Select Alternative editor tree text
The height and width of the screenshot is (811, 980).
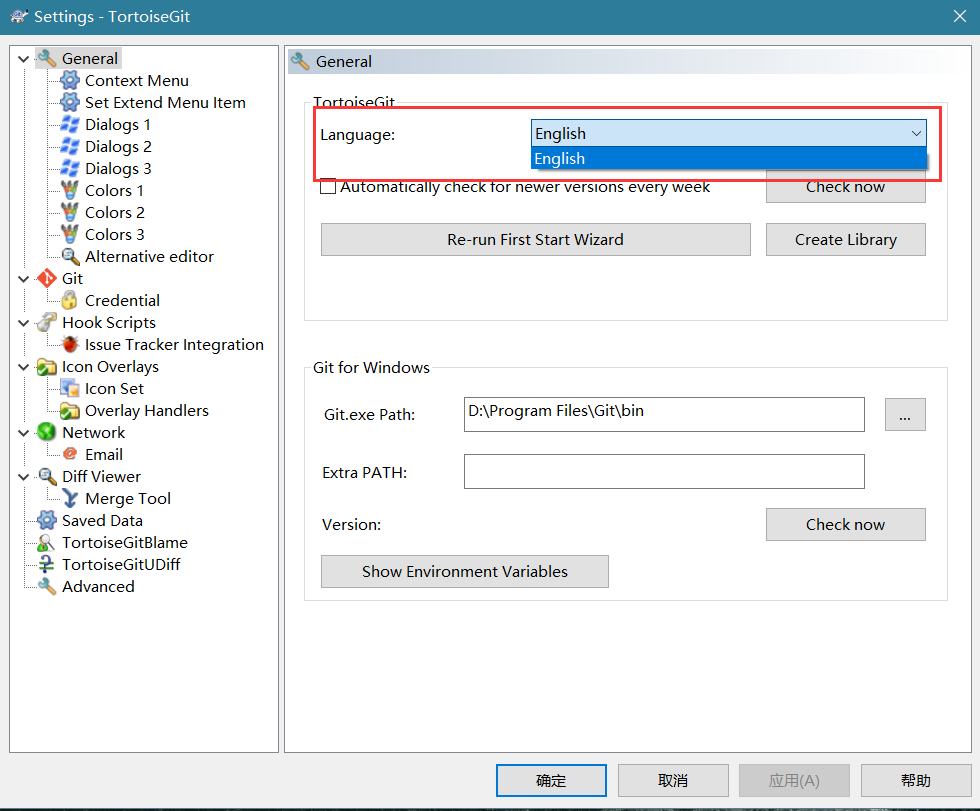pyautogui.click(x=149, y=257)
